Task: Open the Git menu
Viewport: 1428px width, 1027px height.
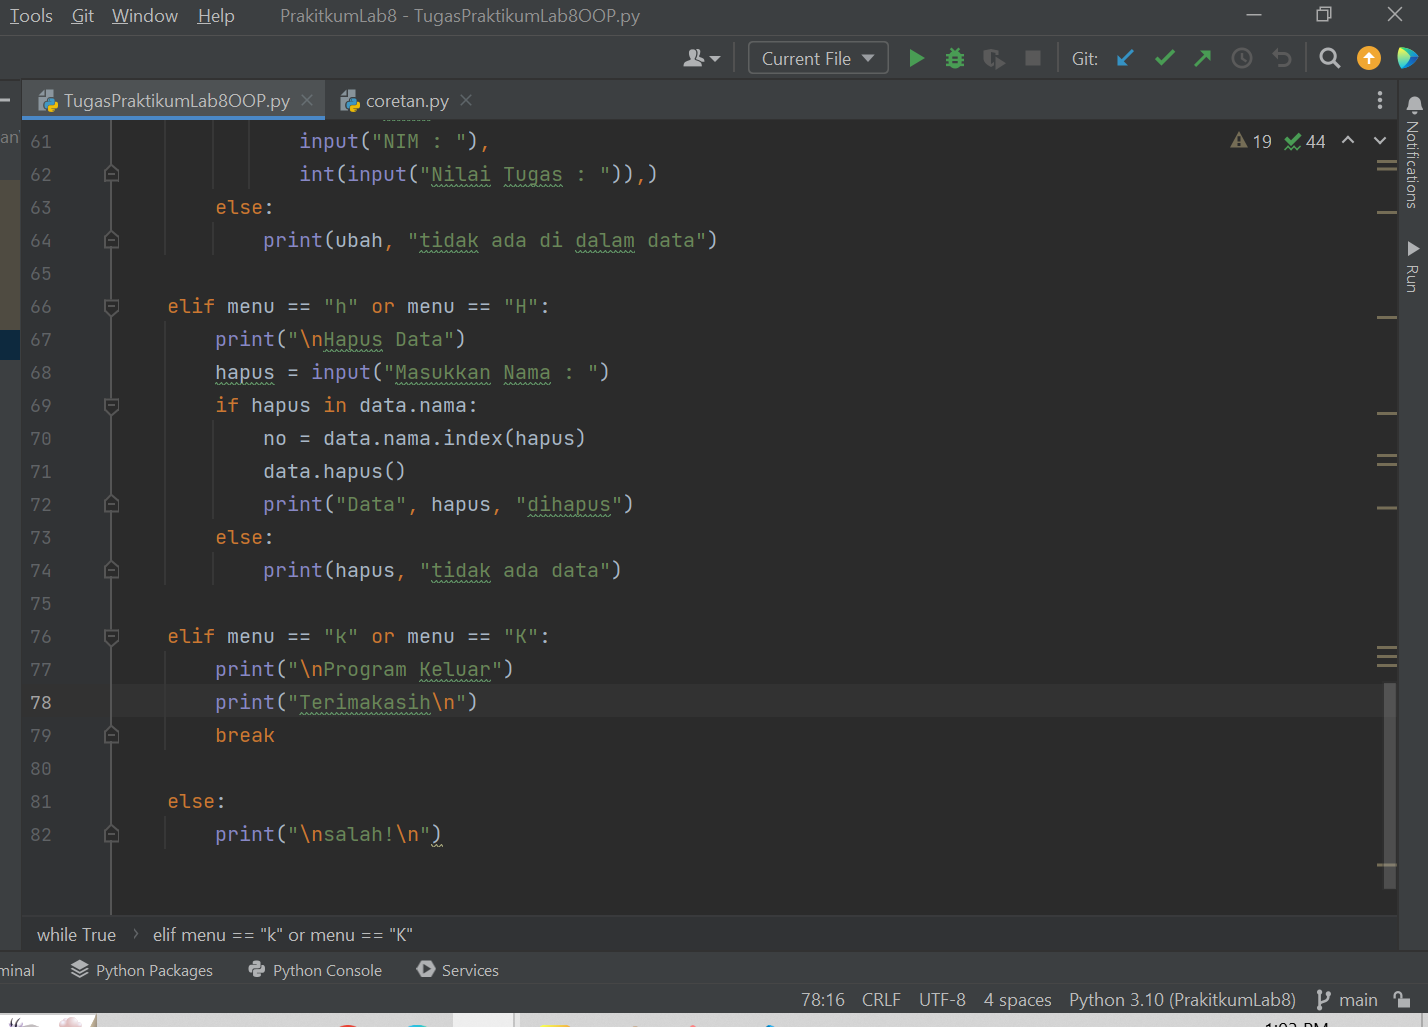Action: click(x=83, y=16)
